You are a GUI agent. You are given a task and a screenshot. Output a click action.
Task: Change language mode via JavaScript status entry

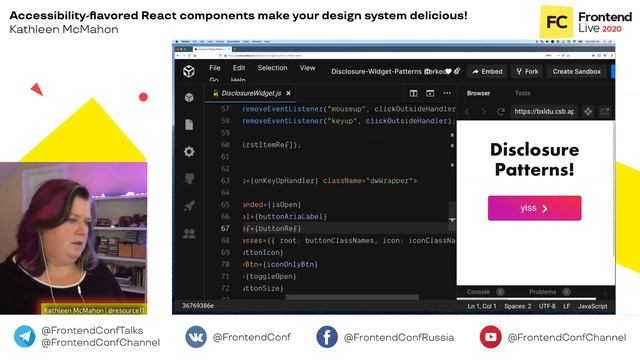pyautogui.click(x=592, y=306)
